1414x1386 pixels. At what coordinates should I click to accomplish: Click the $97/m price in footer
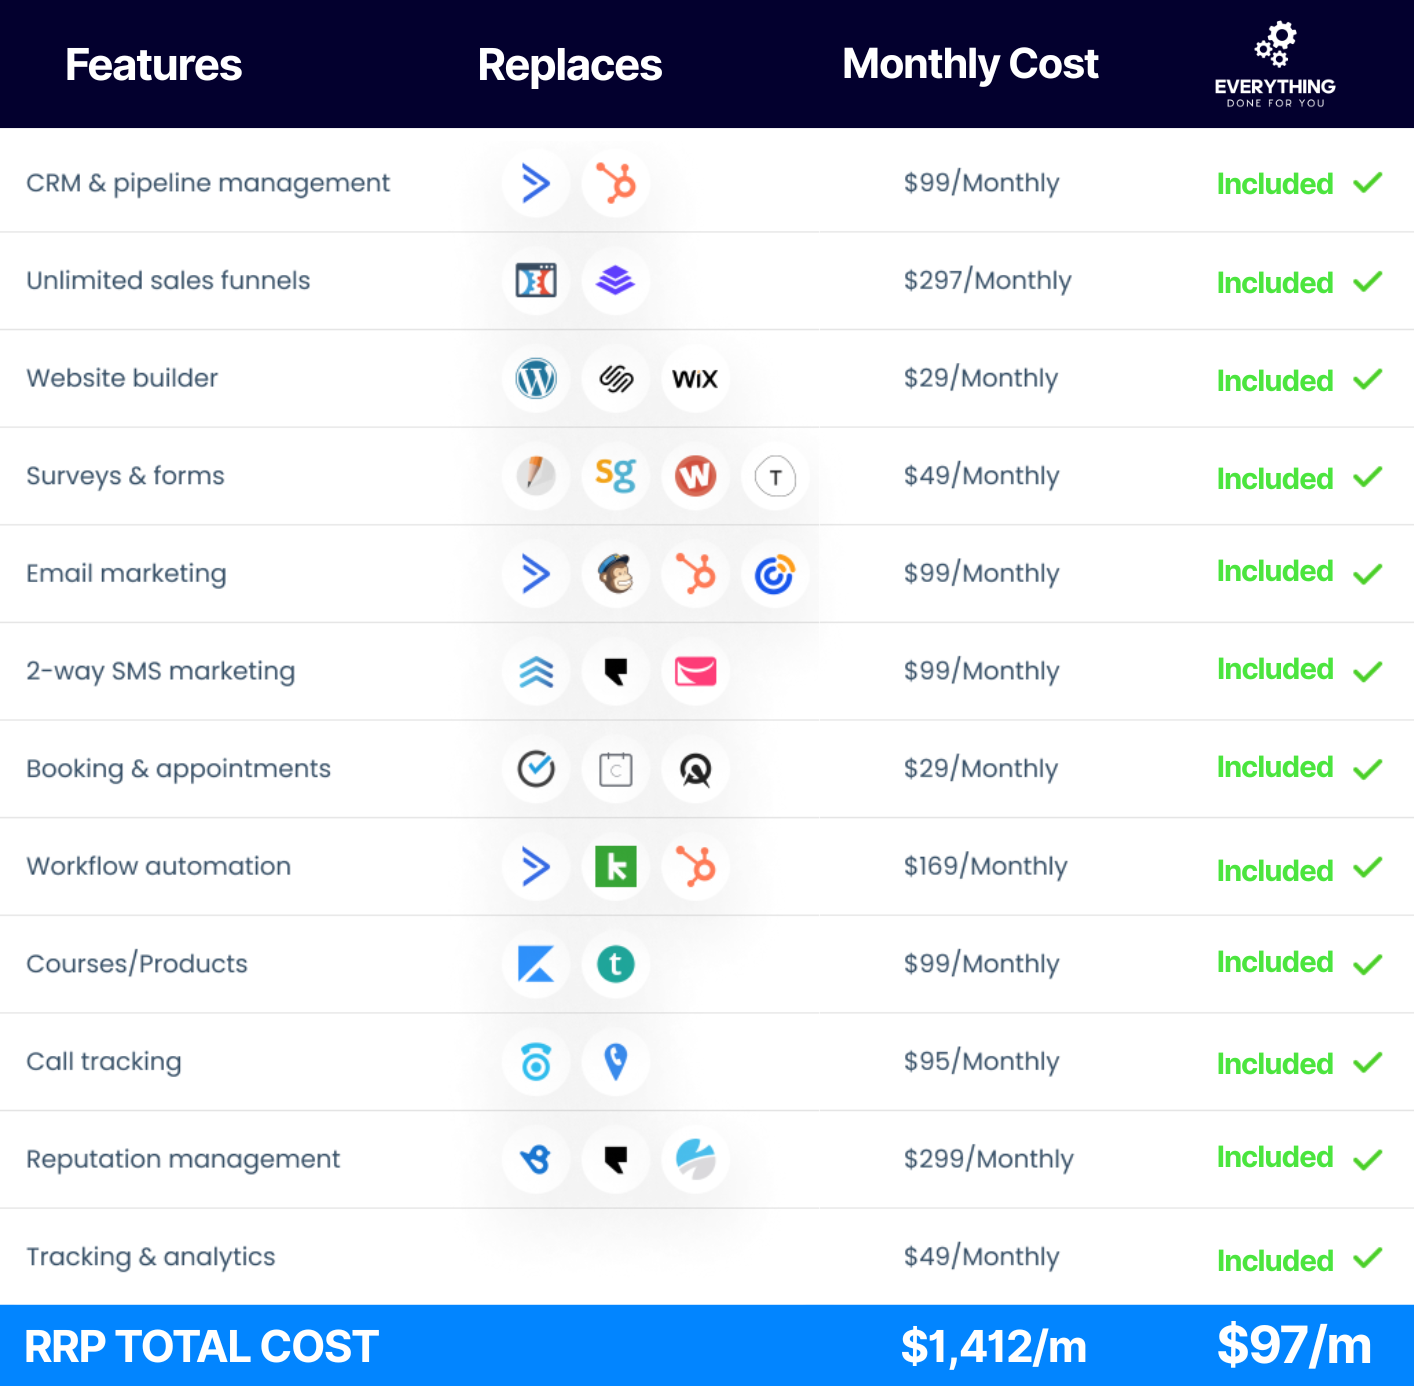click(1293, 1345)
